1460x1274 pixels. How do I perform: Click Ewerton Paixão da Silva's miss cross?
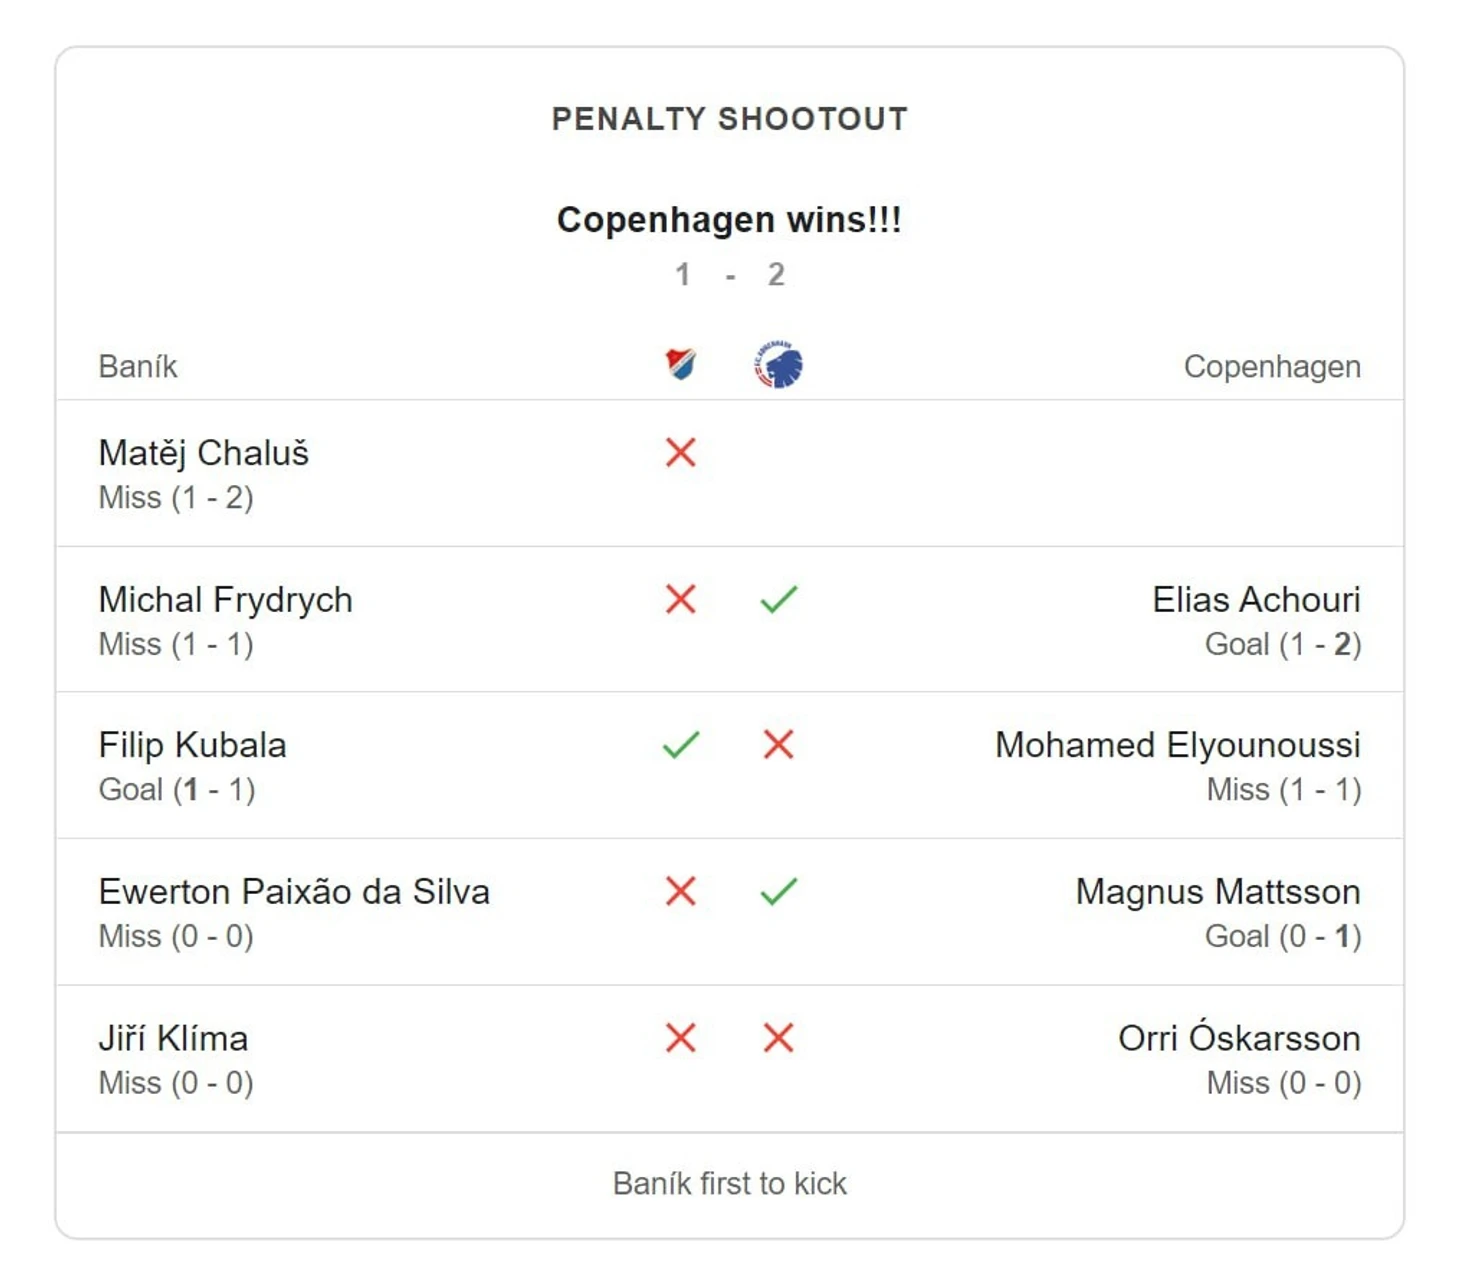(681, 891)
